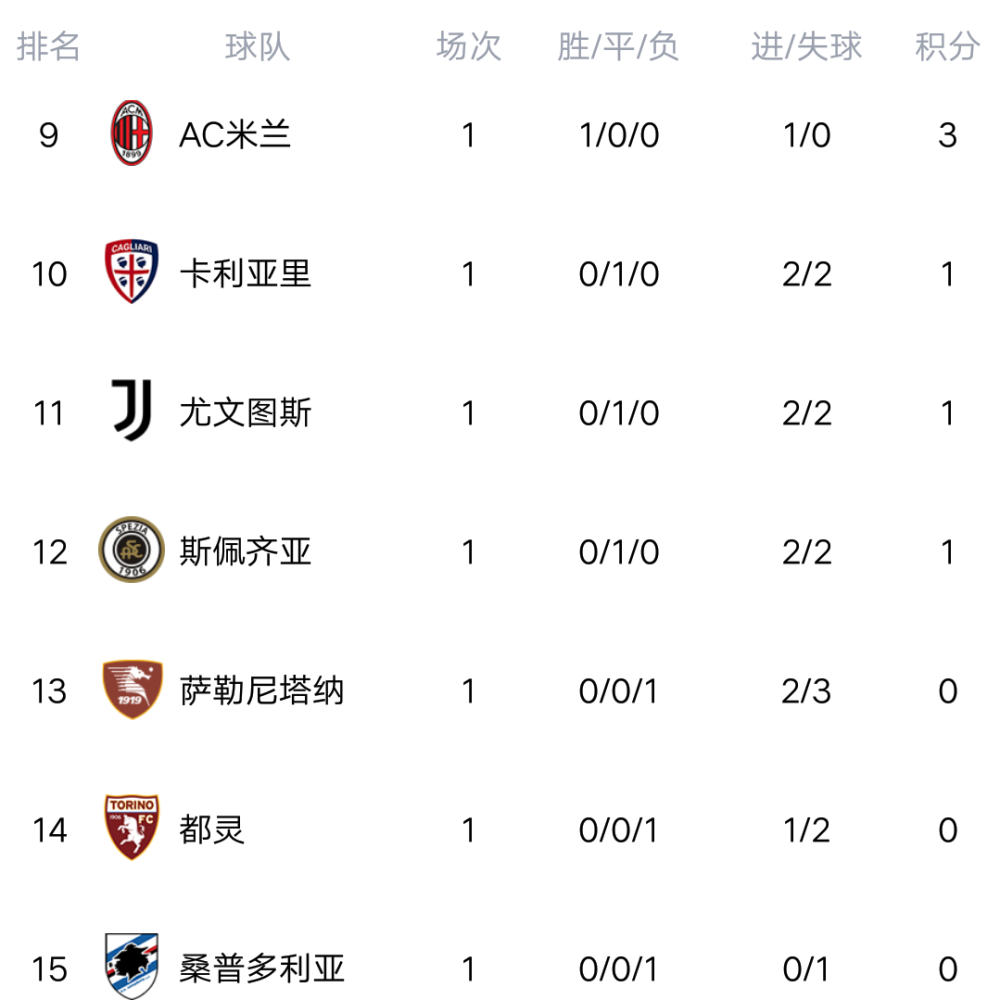Open the 都灵 team entry

point(212,830)
